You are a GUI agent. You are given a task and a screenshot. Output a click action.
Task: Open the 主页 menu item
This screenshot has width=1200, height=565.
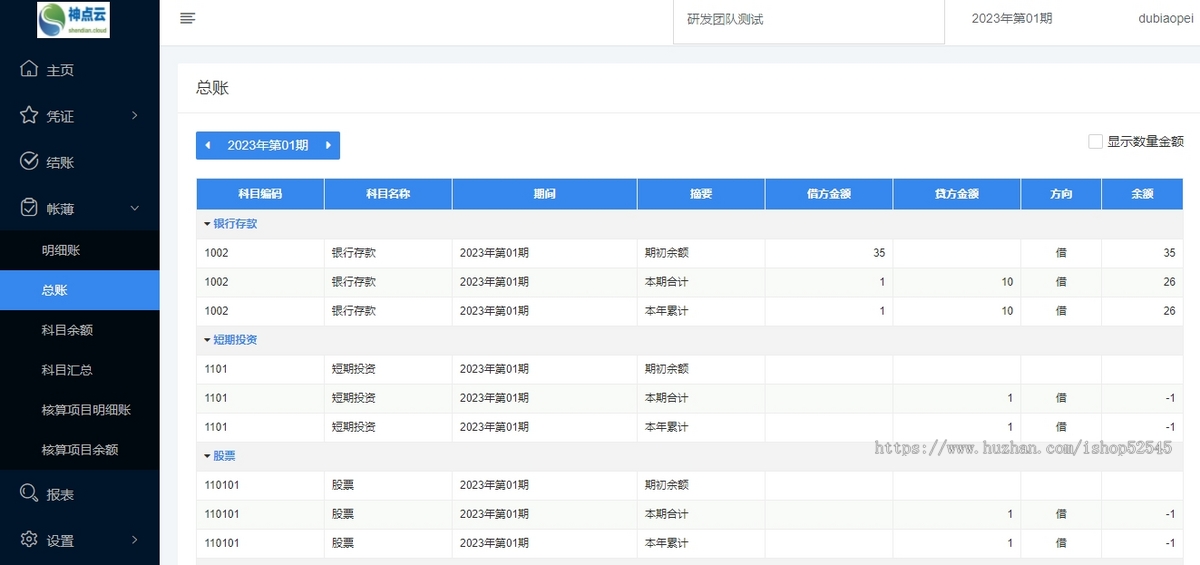pos(80,69)
